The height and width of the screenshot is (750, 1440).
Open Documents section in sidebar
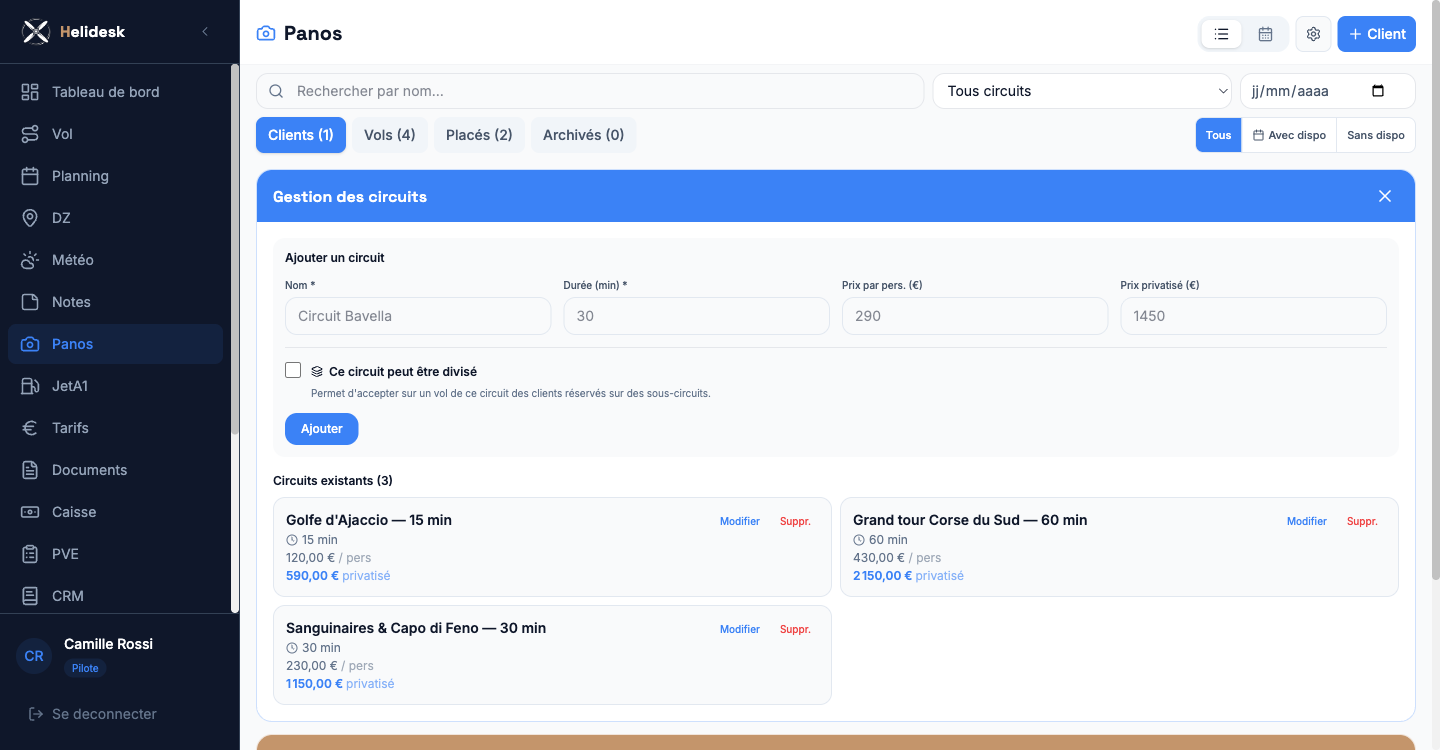pyautogui.click(x=115, y=470)
